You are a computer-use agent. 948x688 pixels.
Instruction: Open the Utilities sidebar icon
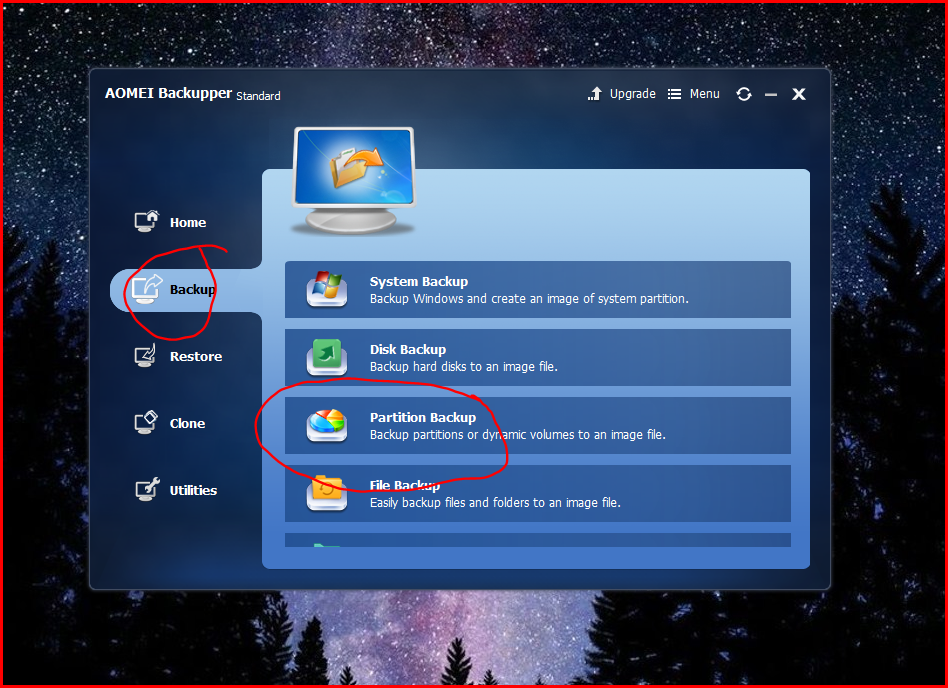pos(147,489)
